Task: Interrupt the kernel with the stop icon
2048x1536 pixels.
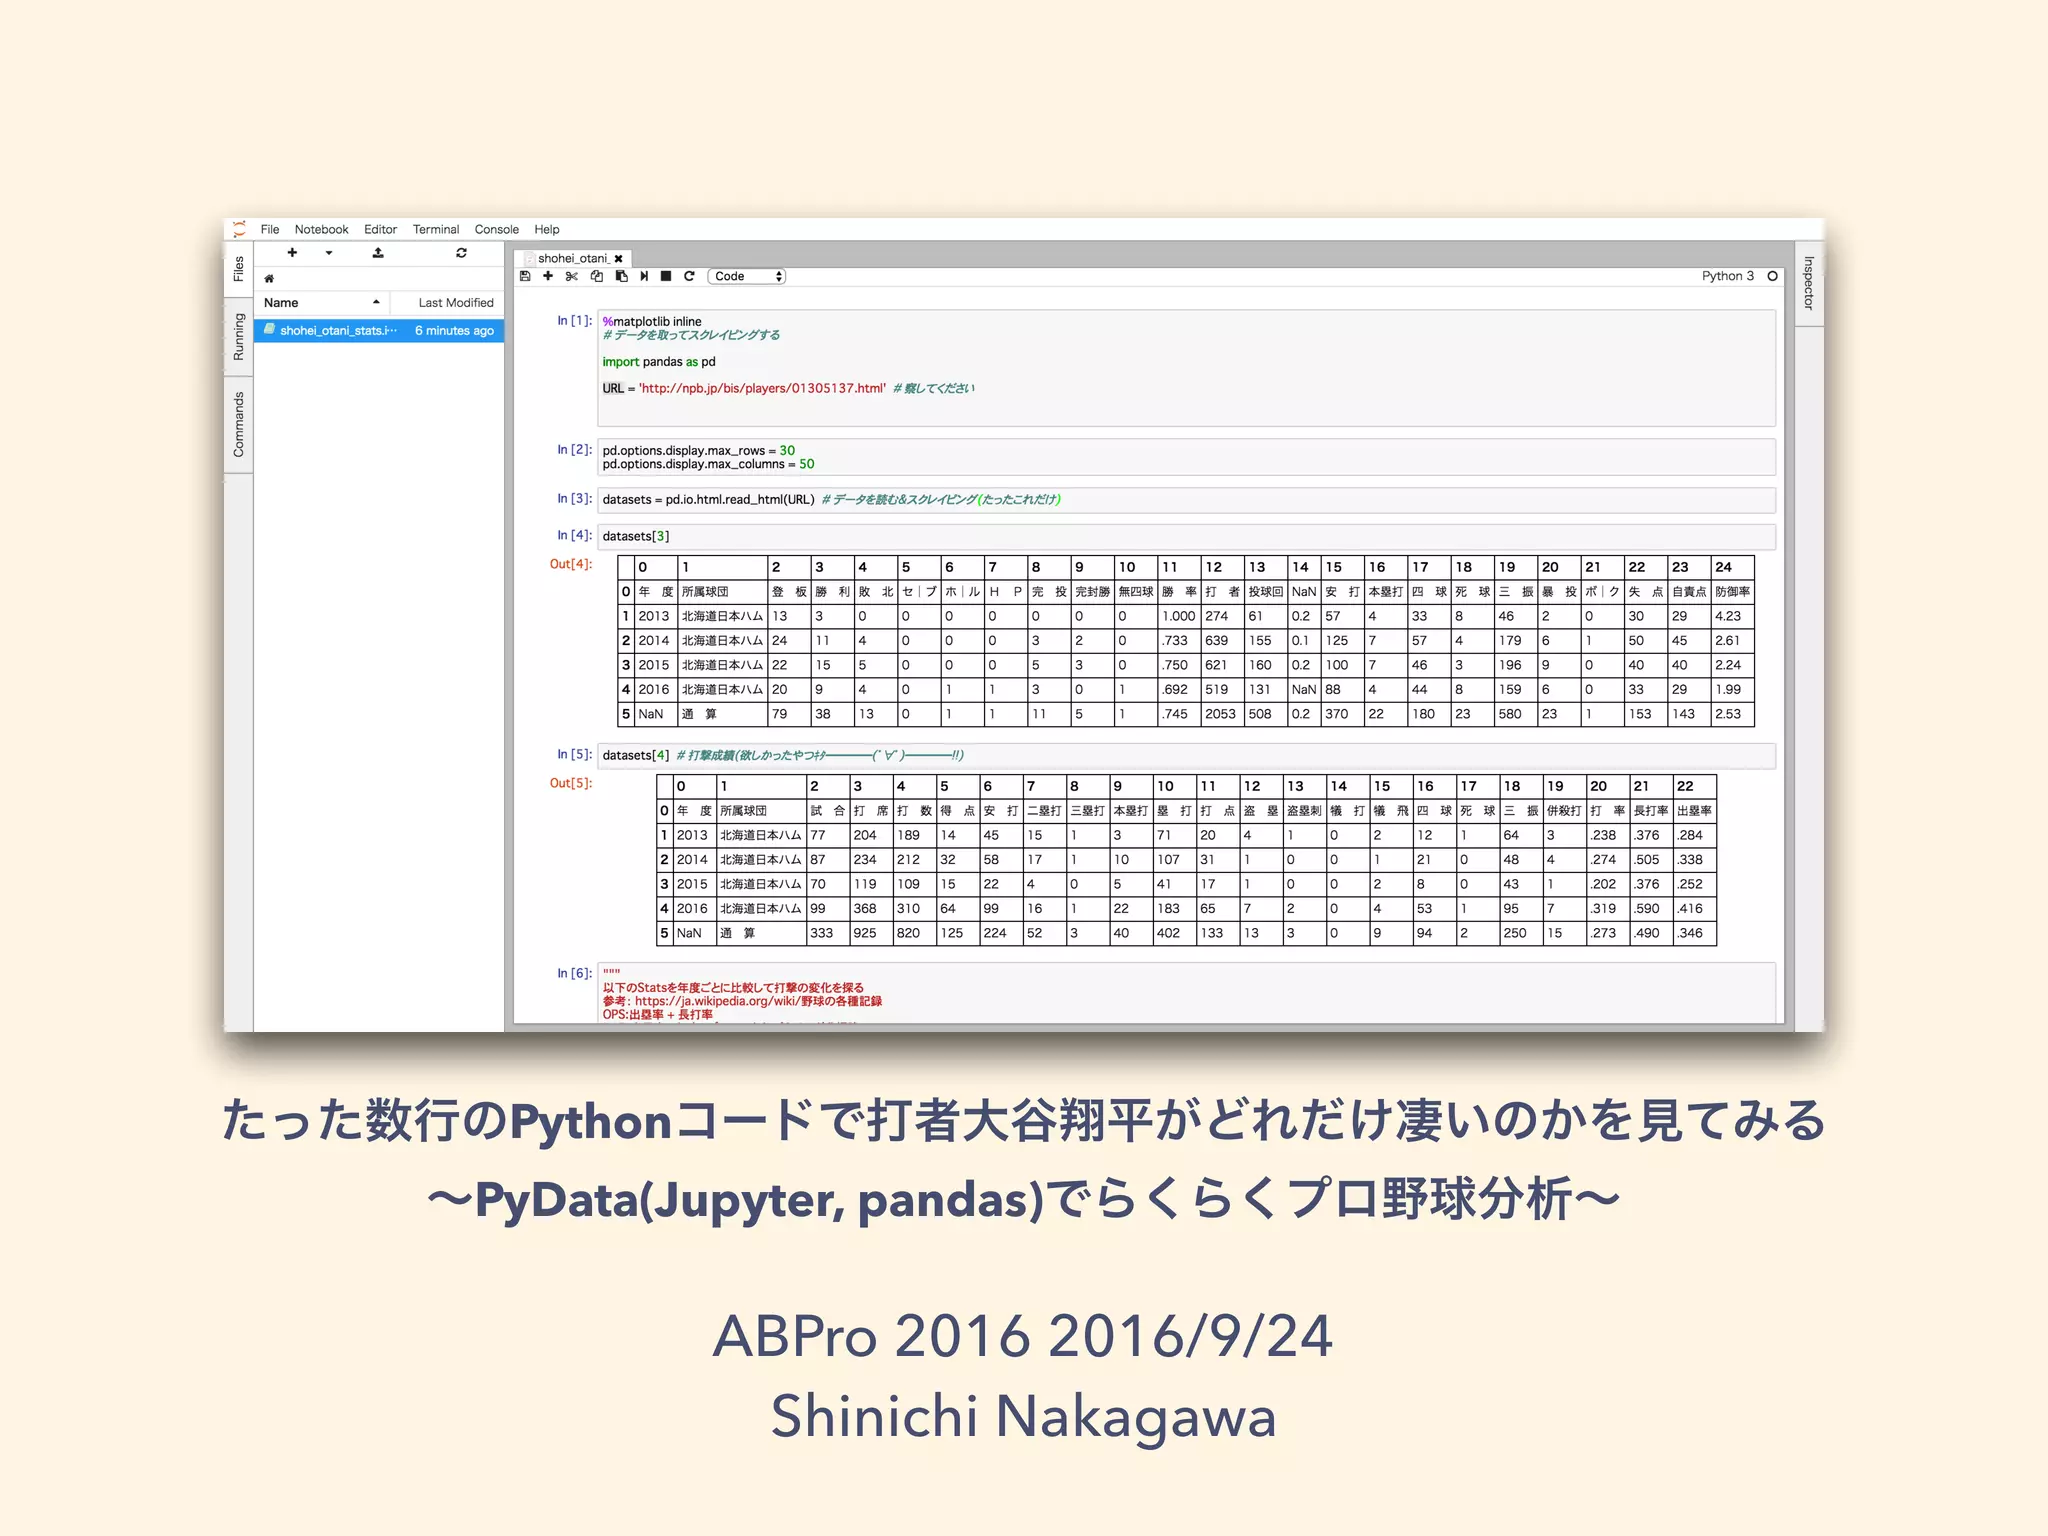Action: coord(666,276)
